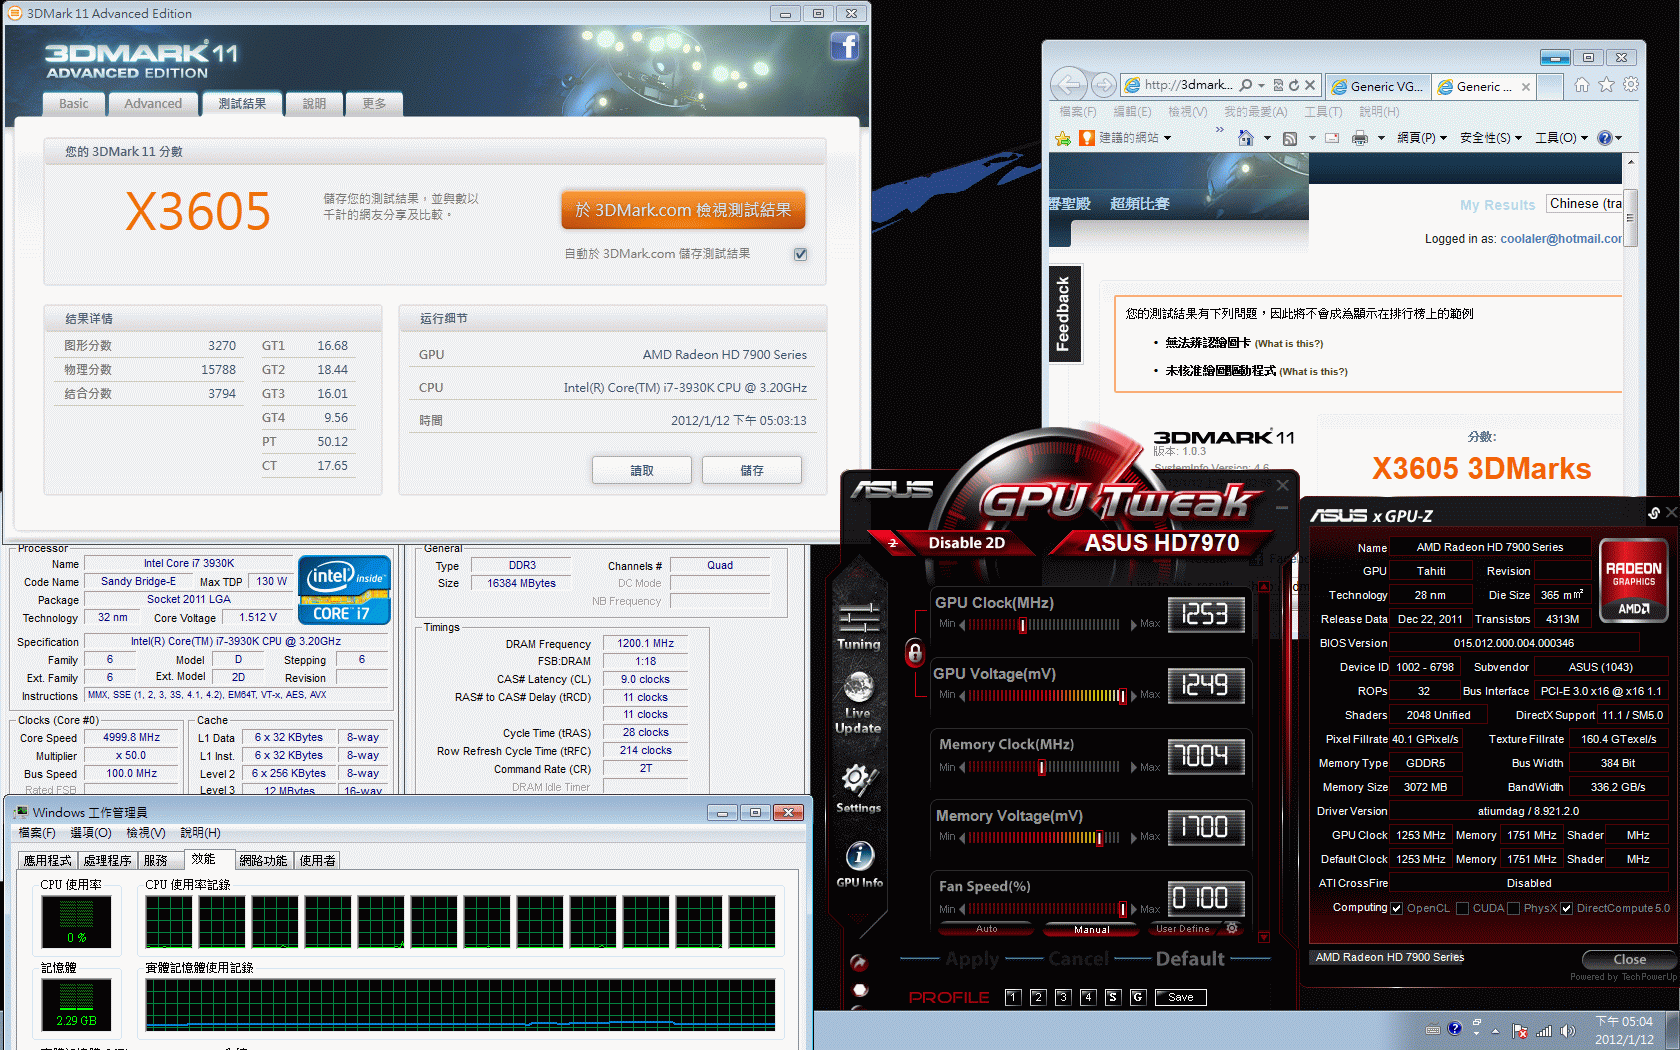Click compatibility view icon in address bar
The height and width of the screenshot is (1050, 1680).
tap(1278, 85)
